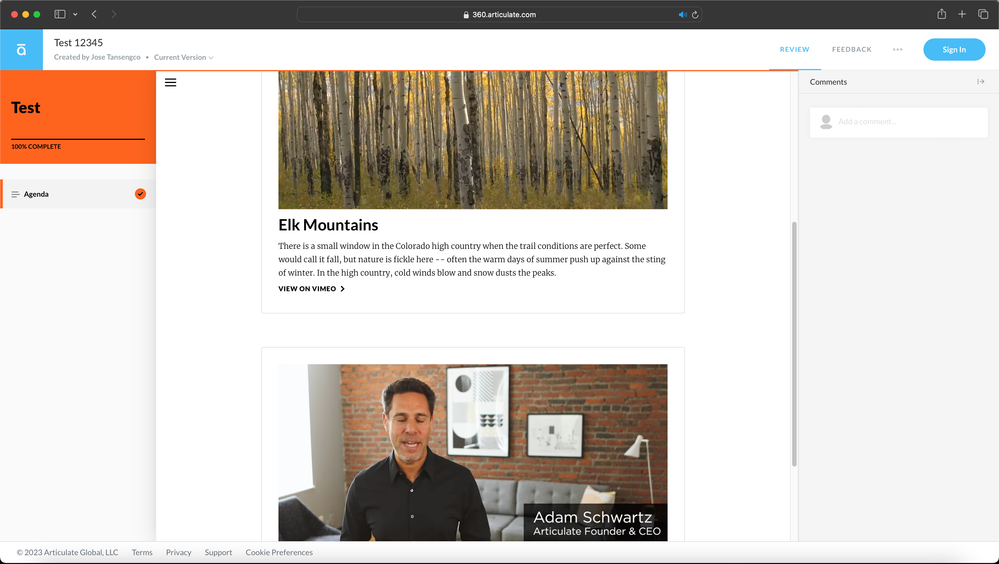Viewport: 999px width, 564px height.
Task: Reload the page in Safari
Action: click(695, 15)
